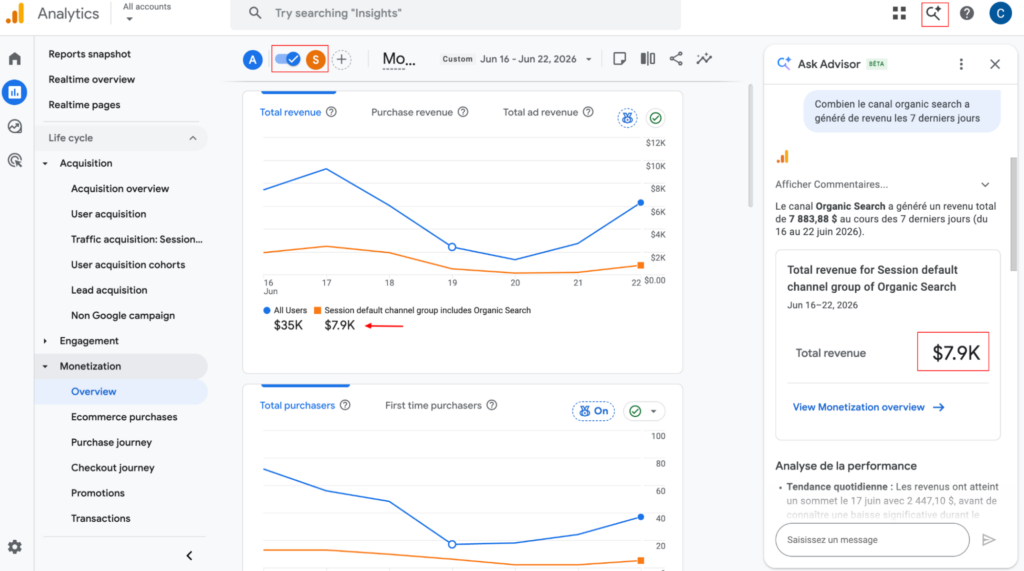Open Realtime pages

pyautogui.click(x=84, y=105)
